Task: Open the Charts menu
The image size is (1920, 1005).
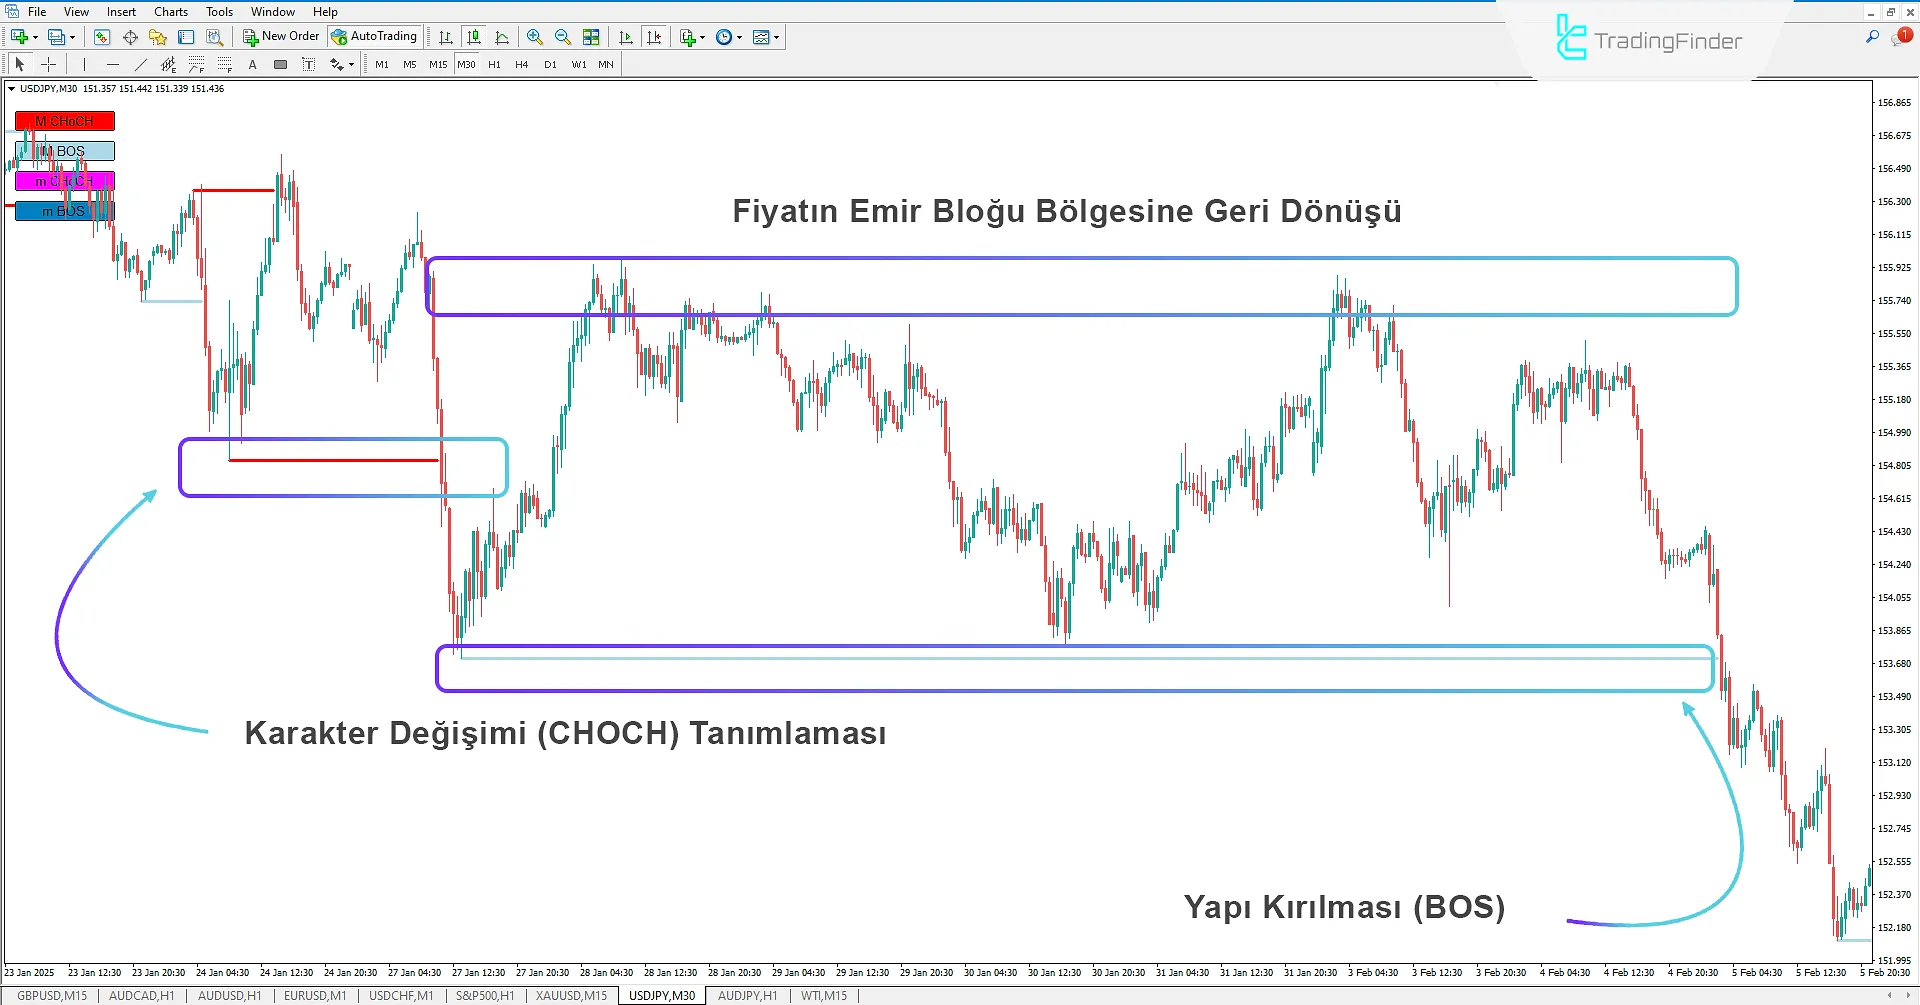Action: coord(170,11)
